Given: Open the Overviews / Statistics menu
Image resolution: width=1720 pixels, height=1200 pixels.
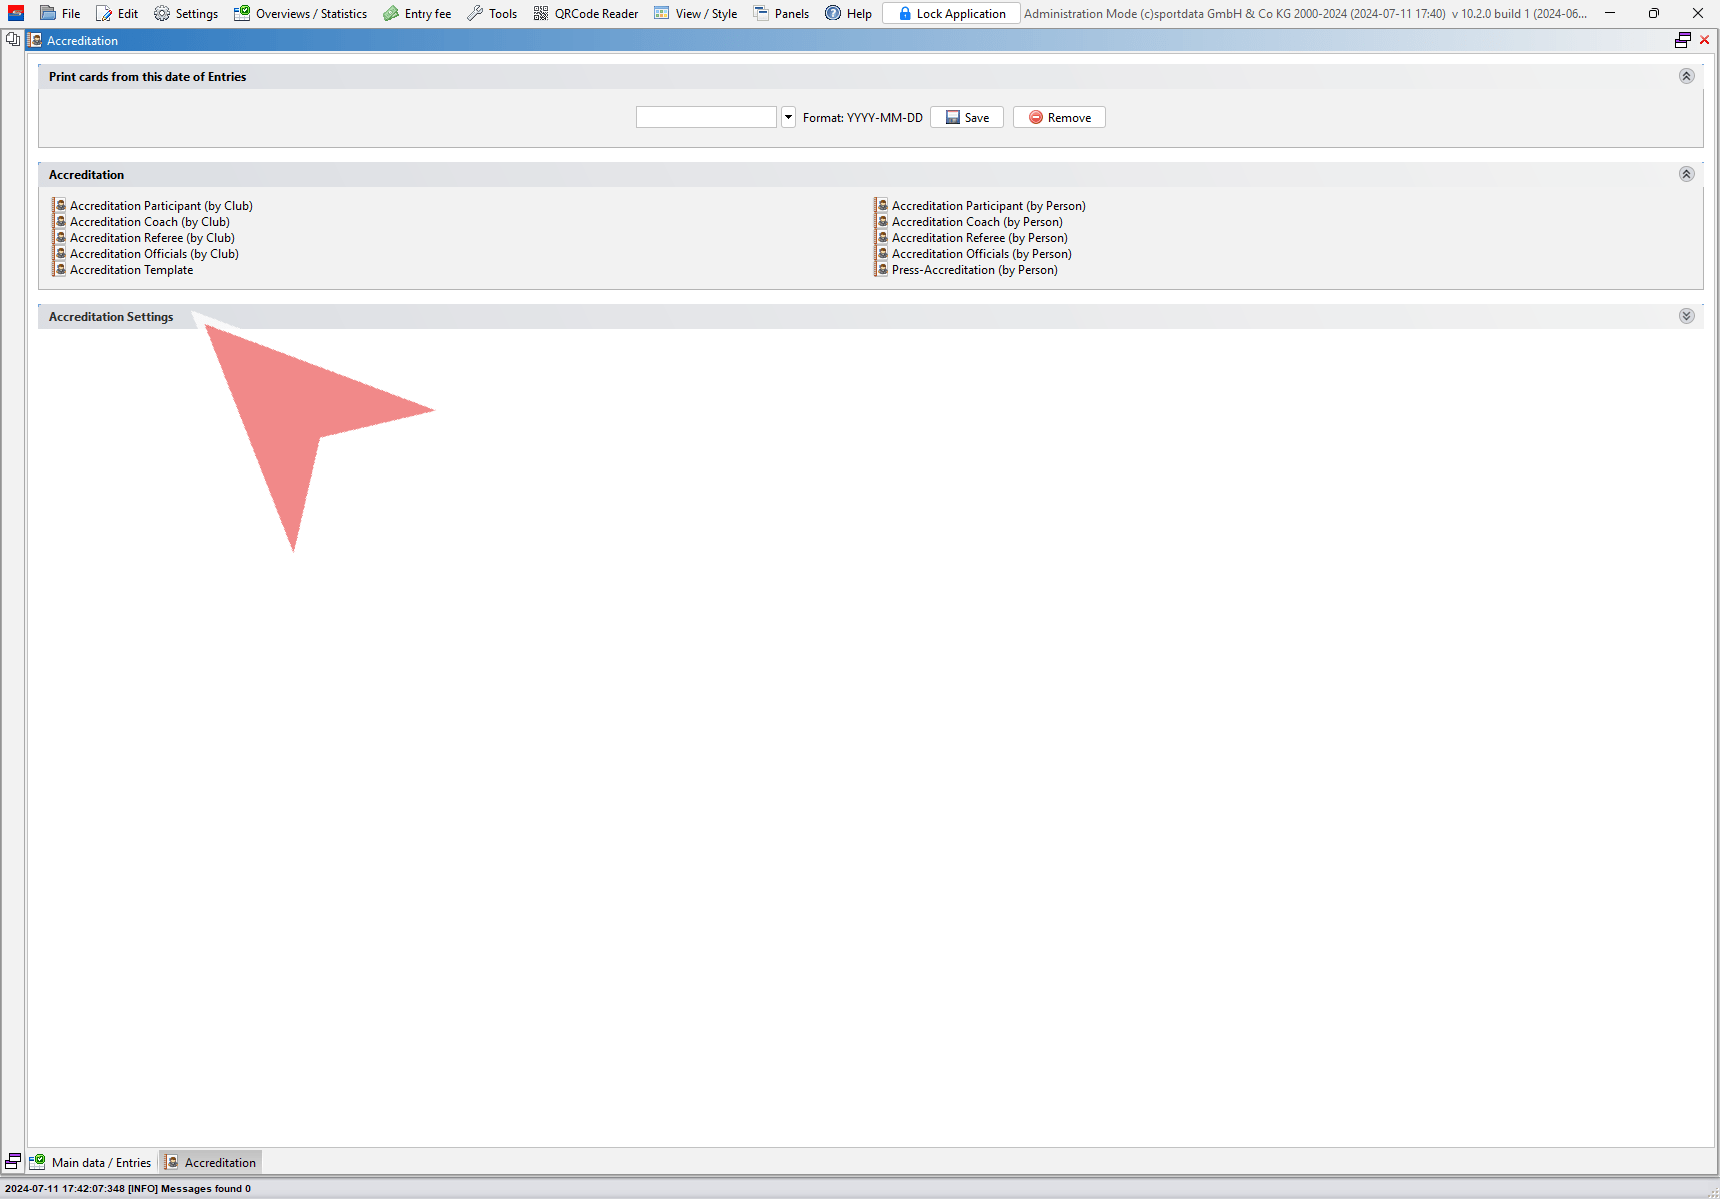Looking at the screenshot, I should [x=300, y=14].
